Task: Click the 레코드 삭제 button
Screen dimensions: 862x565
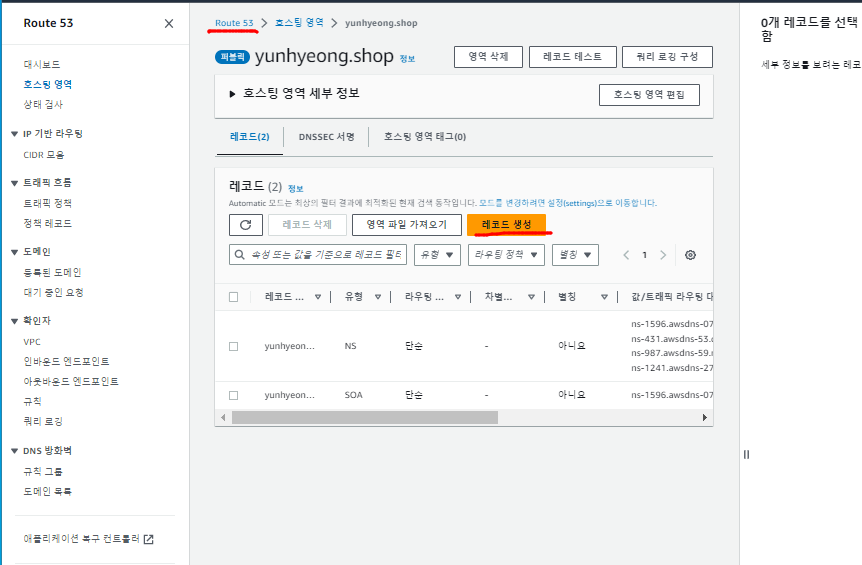Action: point(307,225)
